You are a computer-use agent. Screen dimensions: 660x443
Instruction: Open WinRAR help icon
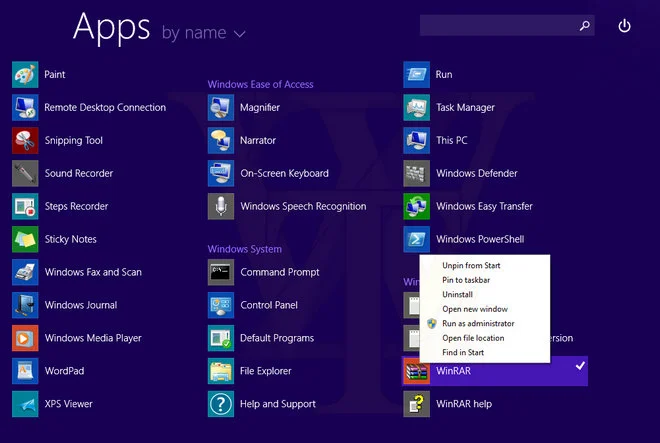(x=417, y=404)
